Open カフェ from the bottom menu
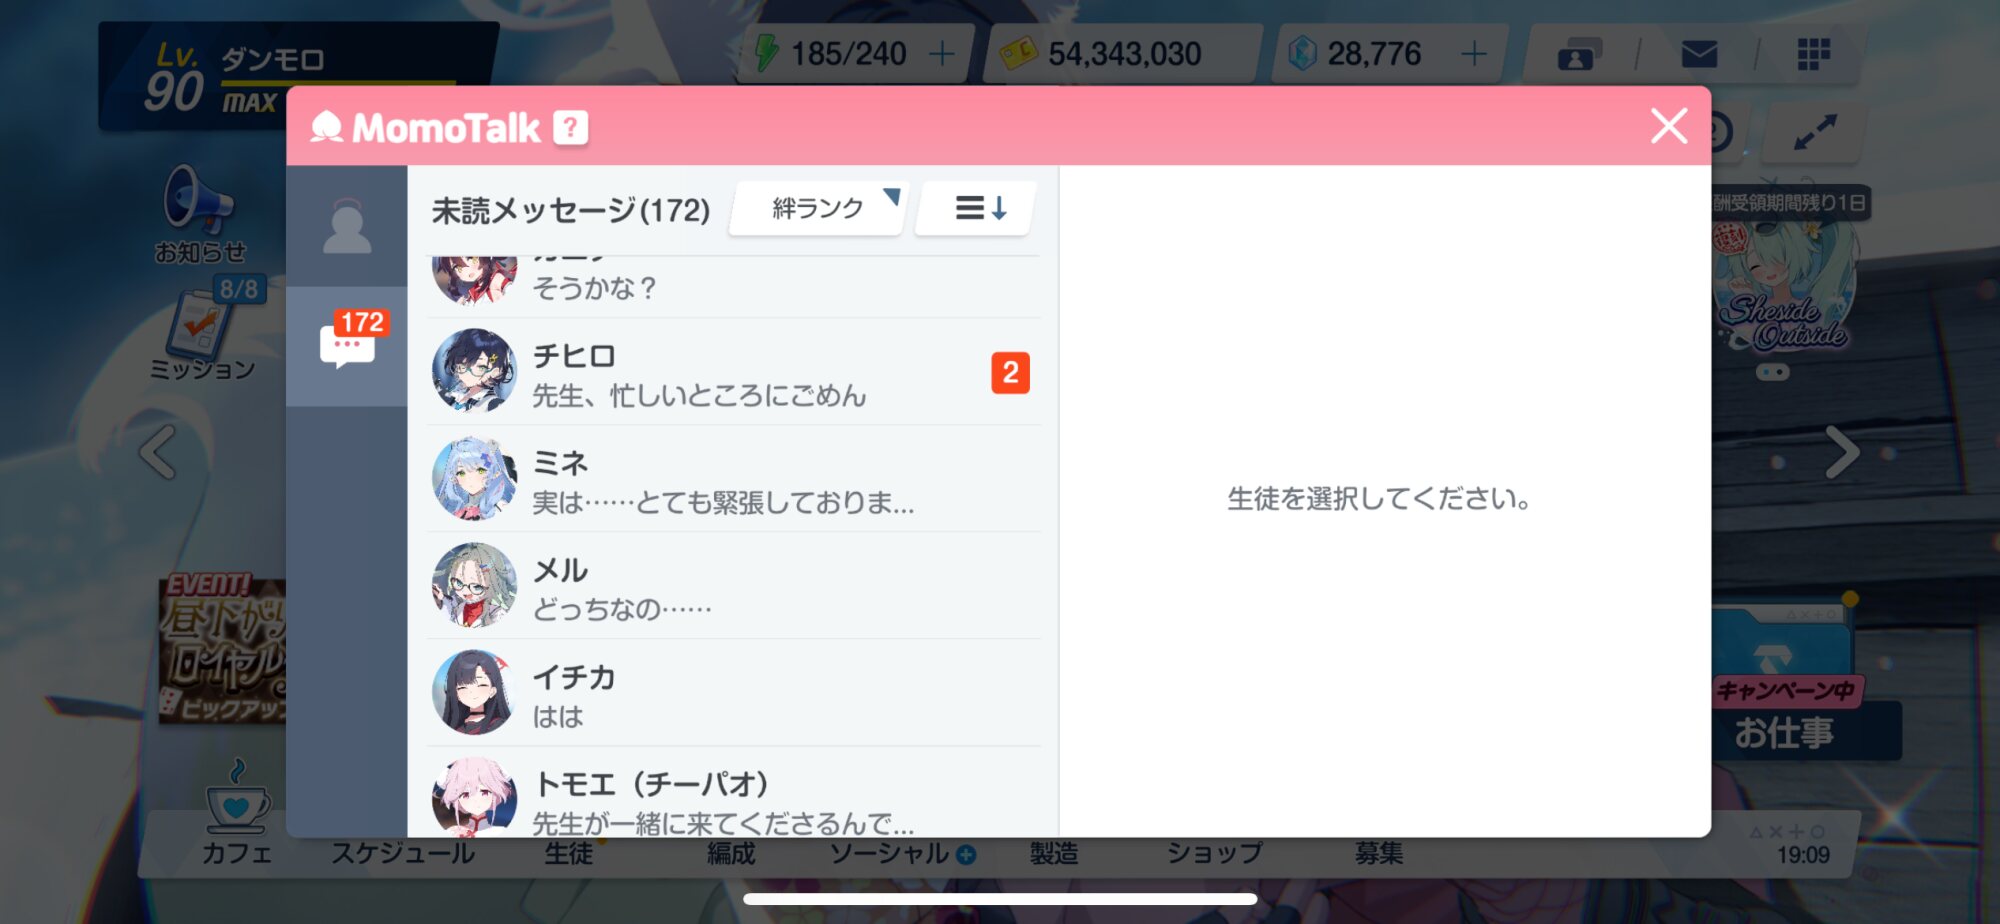Screen dimensions: 2000x924 (x=237, y=813)
